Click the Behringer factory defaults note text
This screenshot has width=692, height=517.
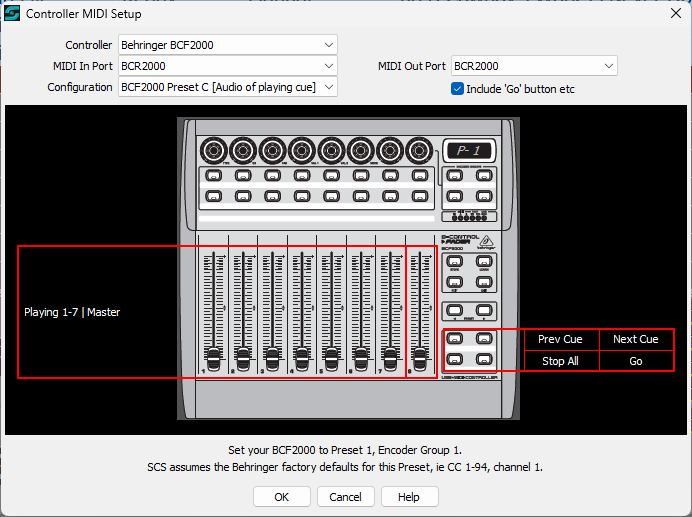(x=345, y=467)
